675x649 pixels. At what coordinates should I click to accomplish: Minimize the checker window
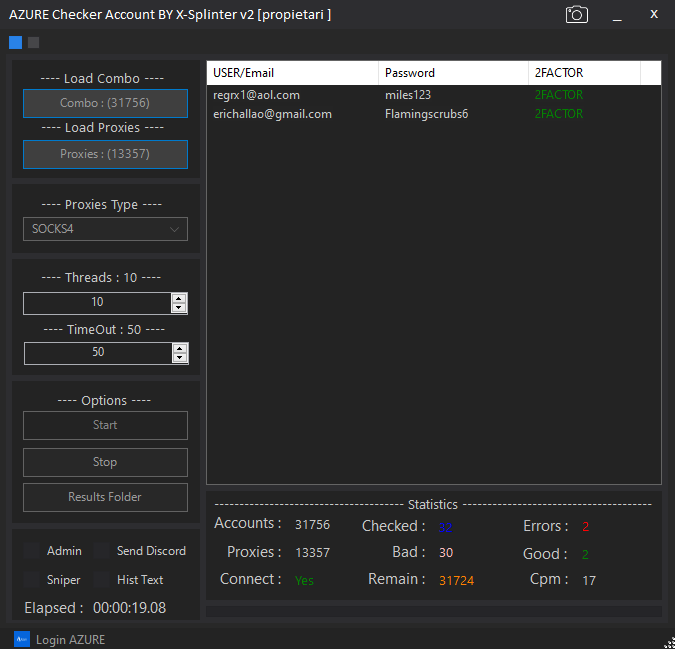pos(617,15)
